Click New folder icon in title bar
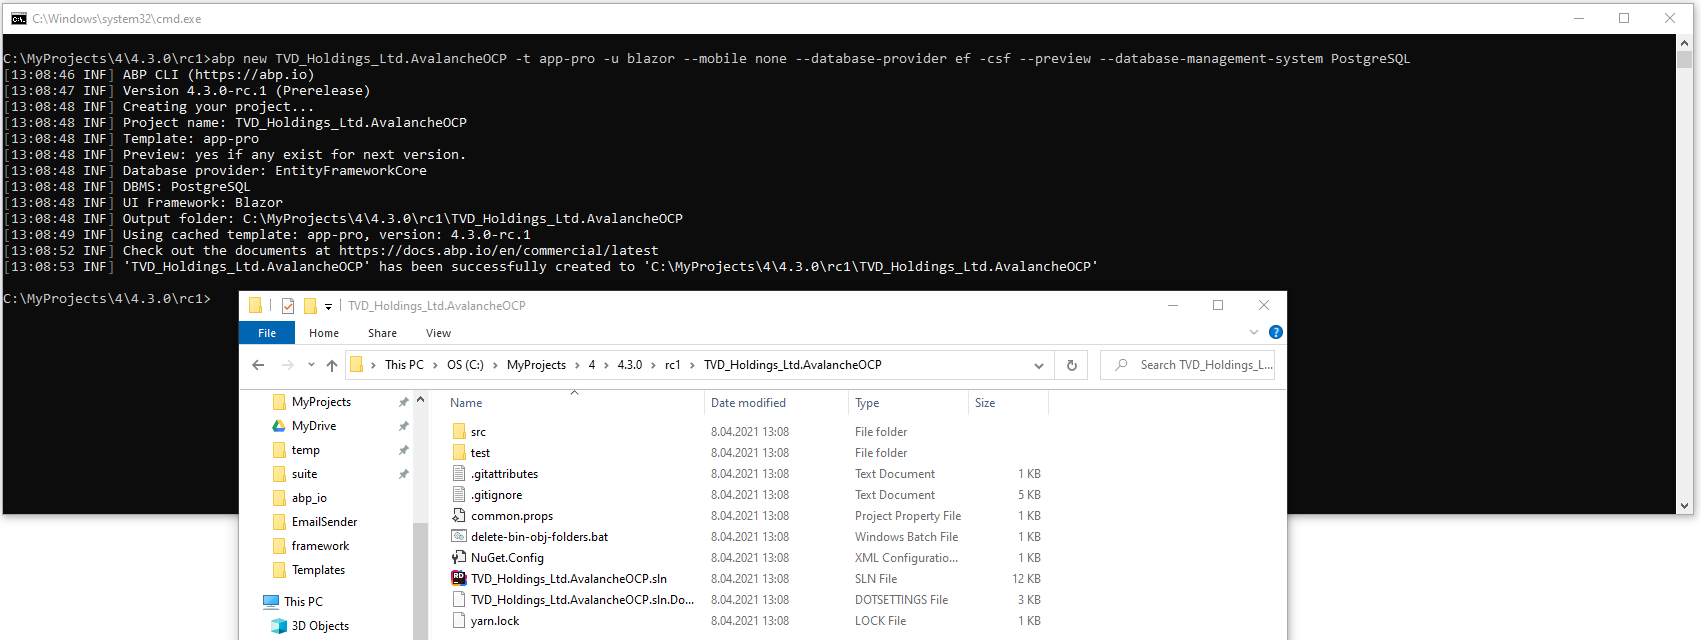 [310, 306]
